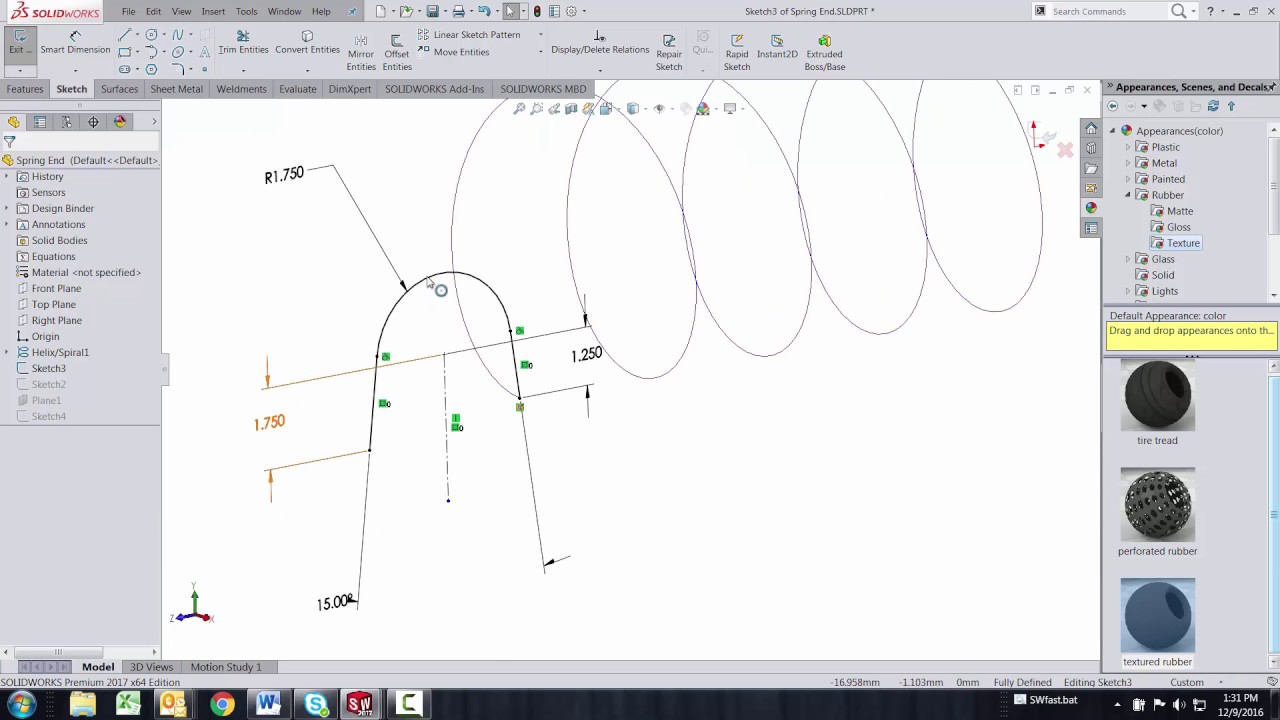
Task: Click the refresh icon in Appearances panel
Action: point(1213,106)
